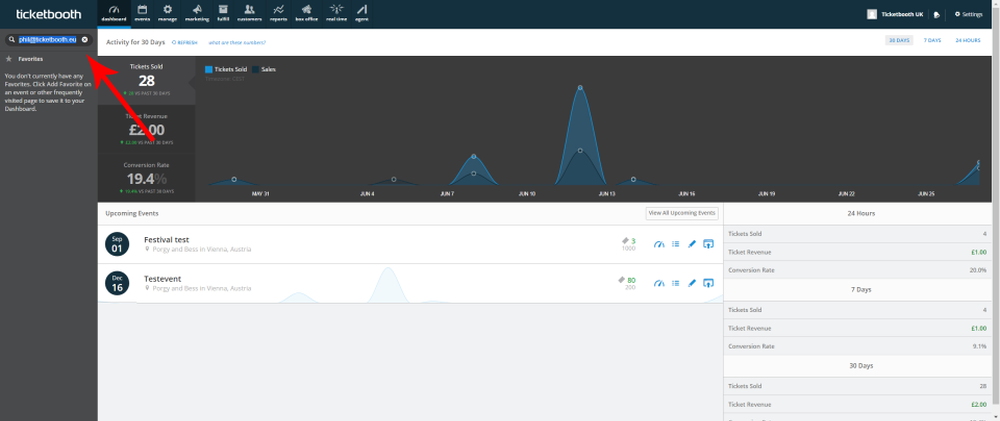Image resolution: width=1000 pixels, height=421 pixels.
Task: Click the highest peak data point on chart
Action: pyautogui.click(x=580, y=87)
